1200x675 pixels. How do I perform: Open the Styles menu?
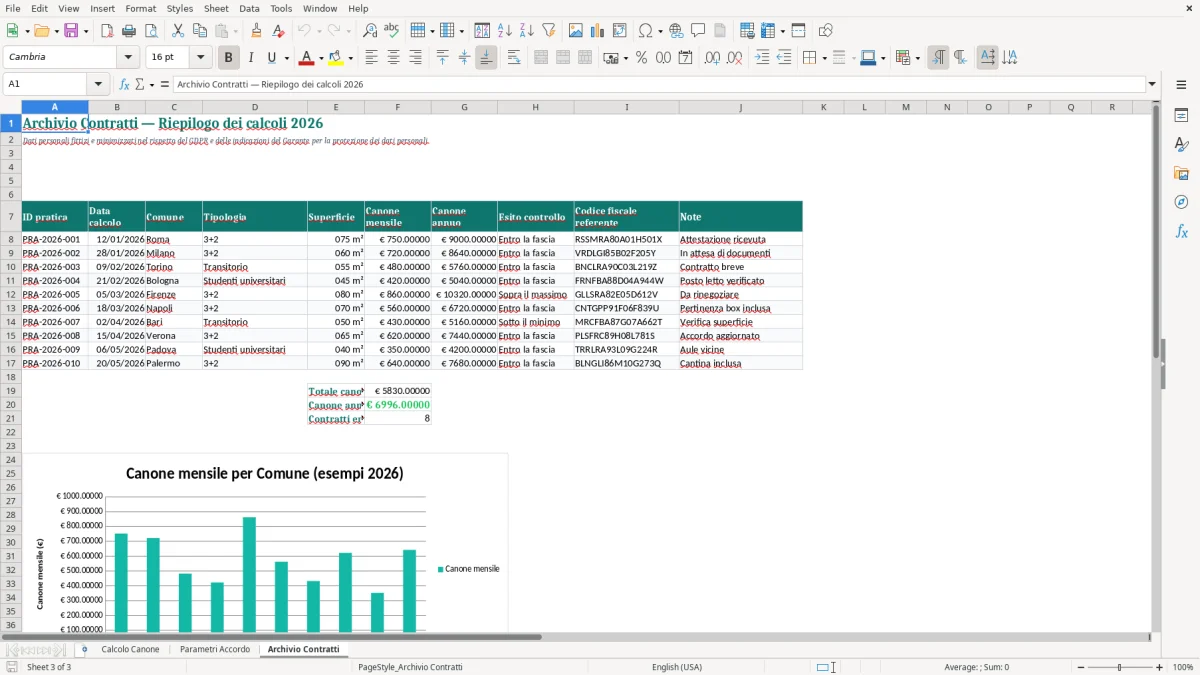click(180, 8)
